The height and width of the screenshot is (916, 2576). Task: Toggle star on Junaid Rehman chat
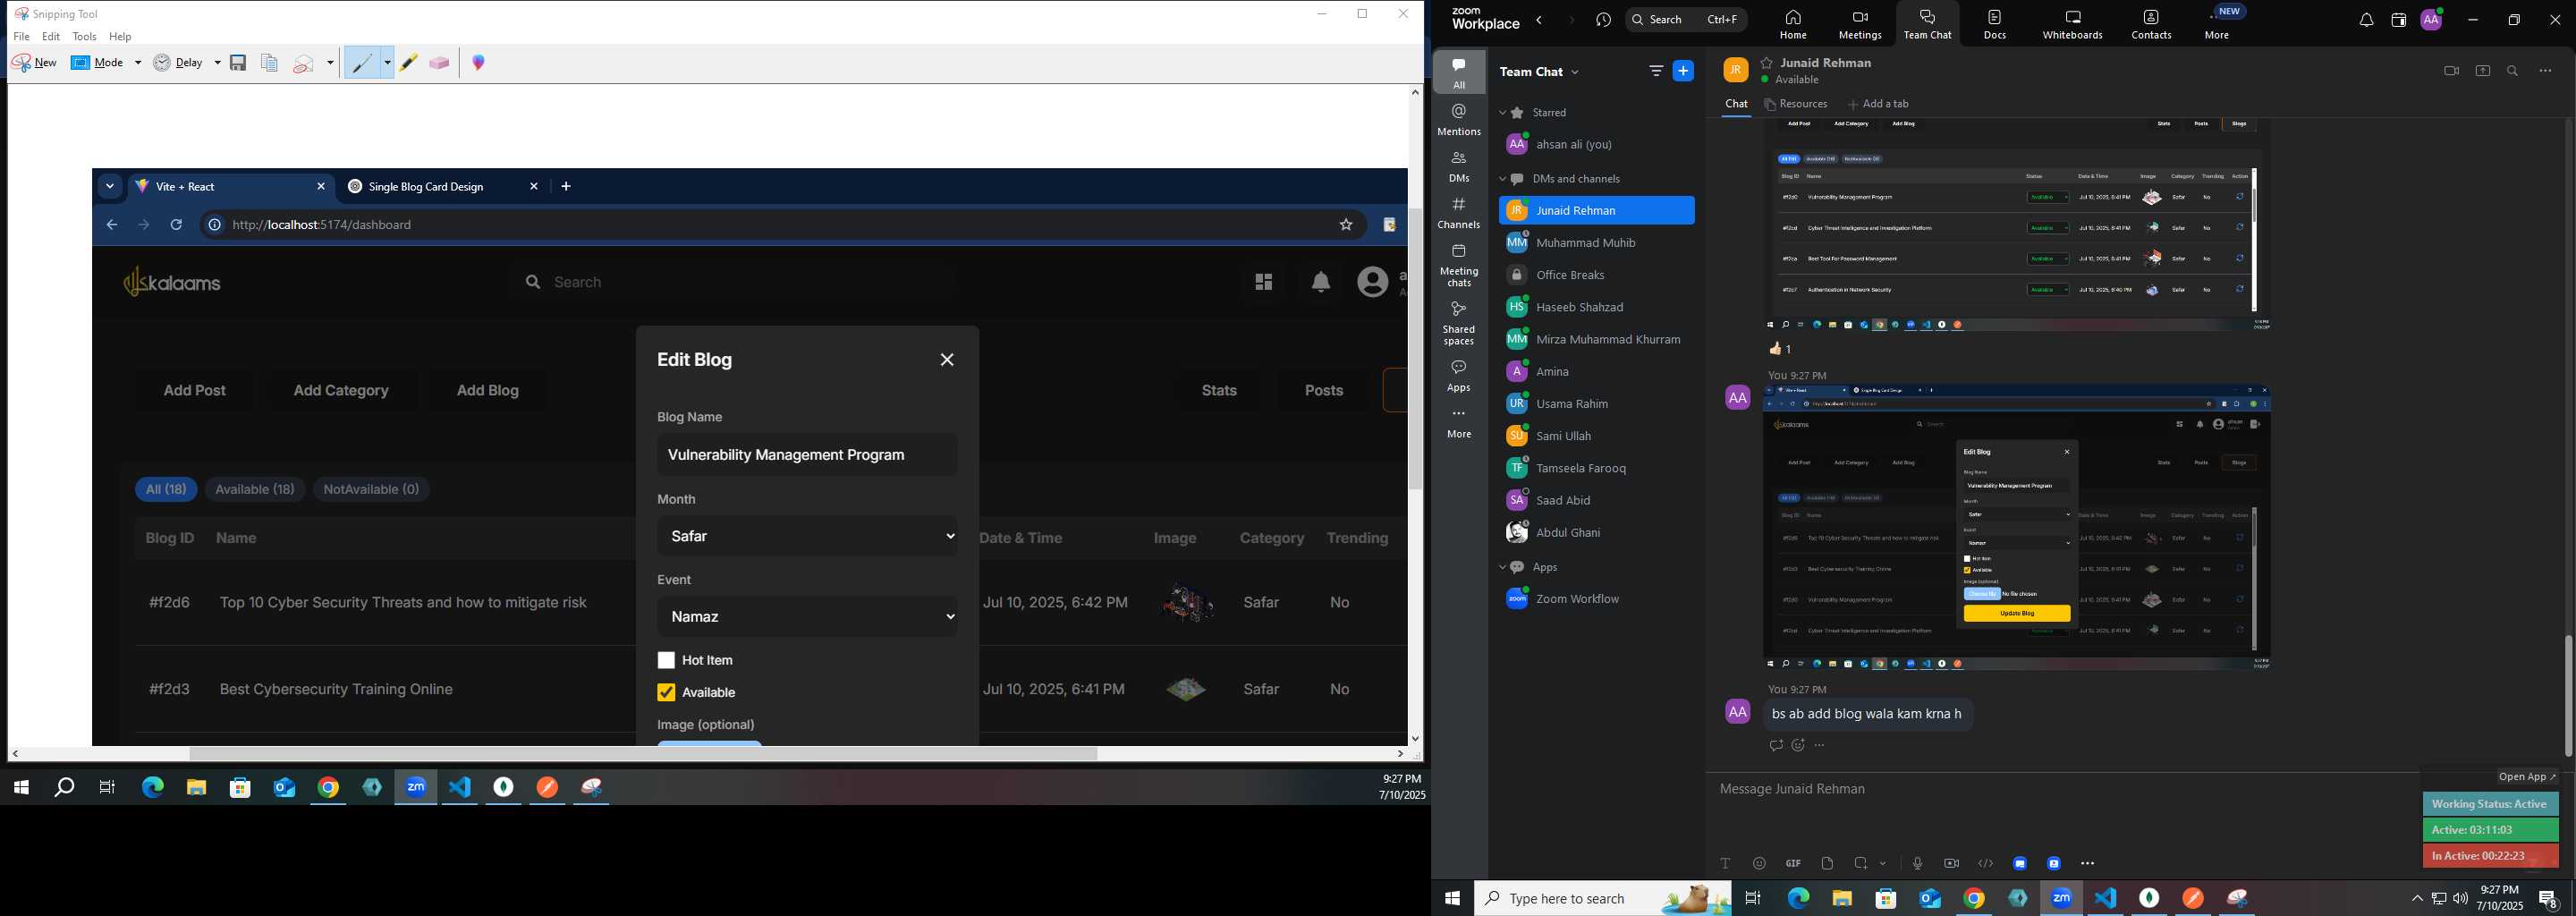pos(1767,62)
